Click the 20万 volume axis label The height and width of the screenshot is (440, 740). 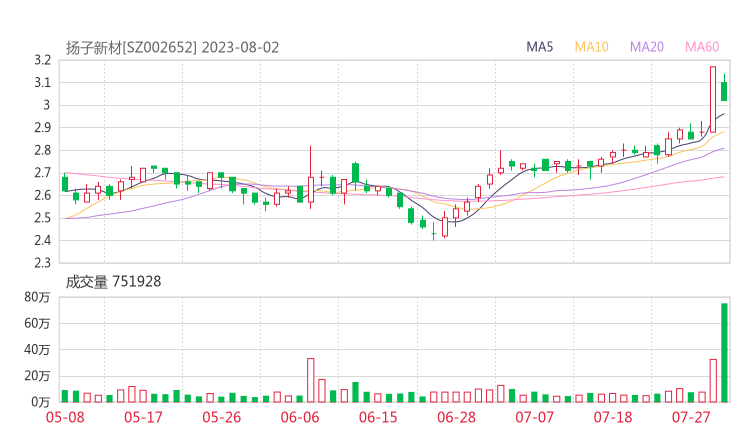point(37,376)
